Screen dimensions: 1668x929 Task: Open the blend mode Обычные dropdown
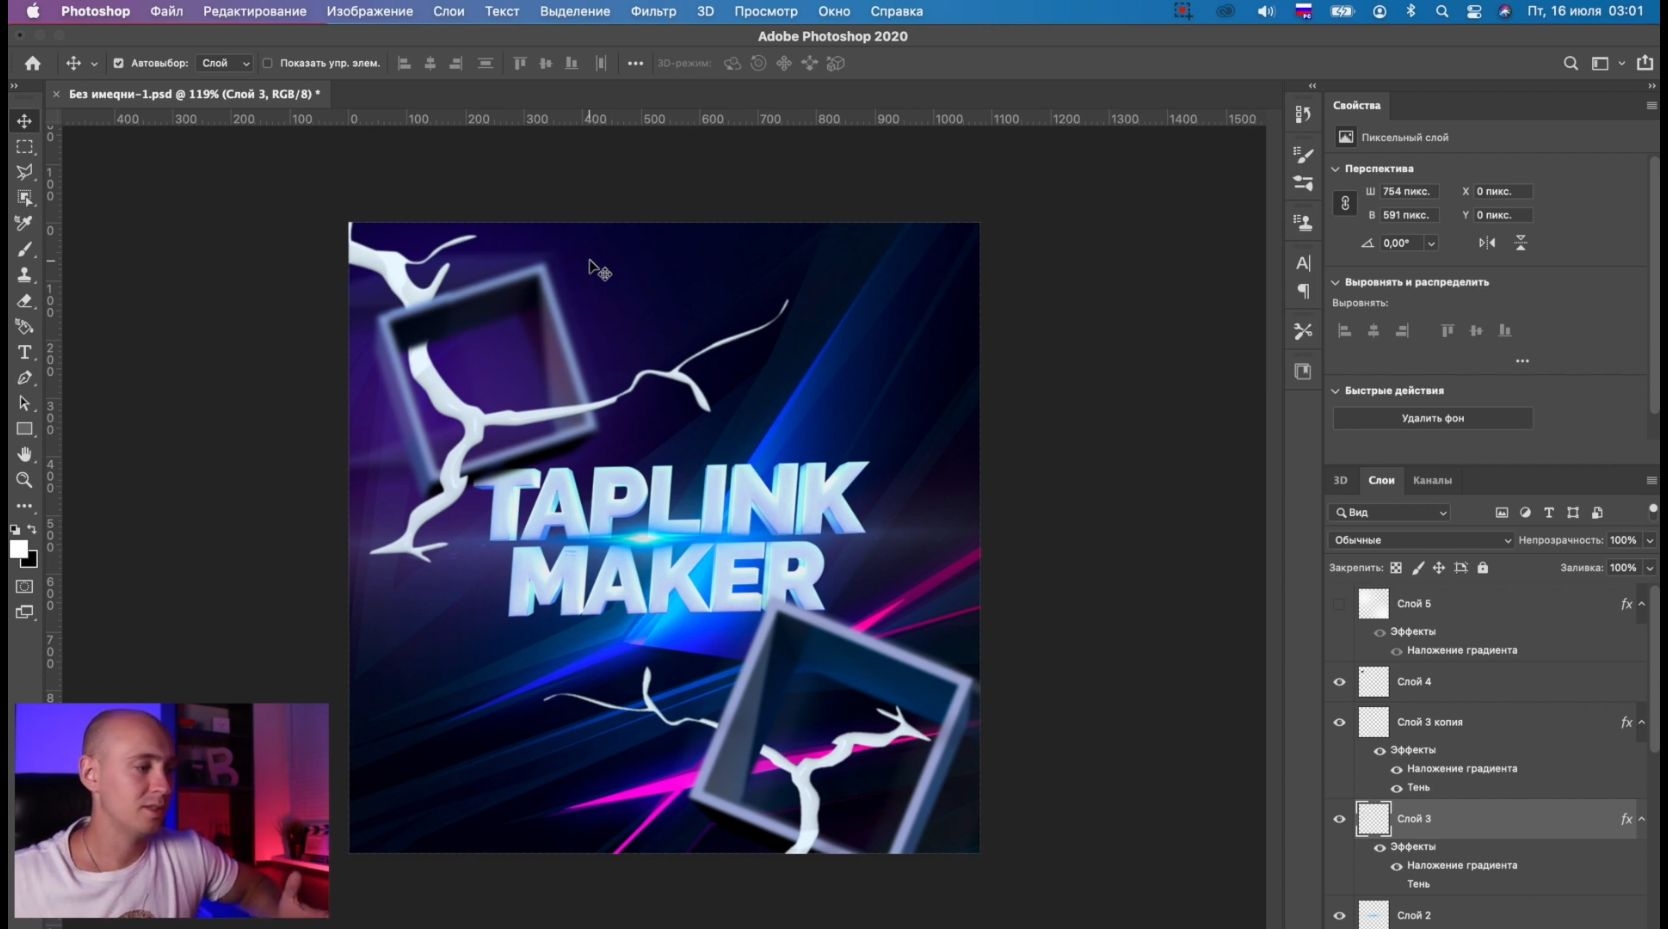1421,540
